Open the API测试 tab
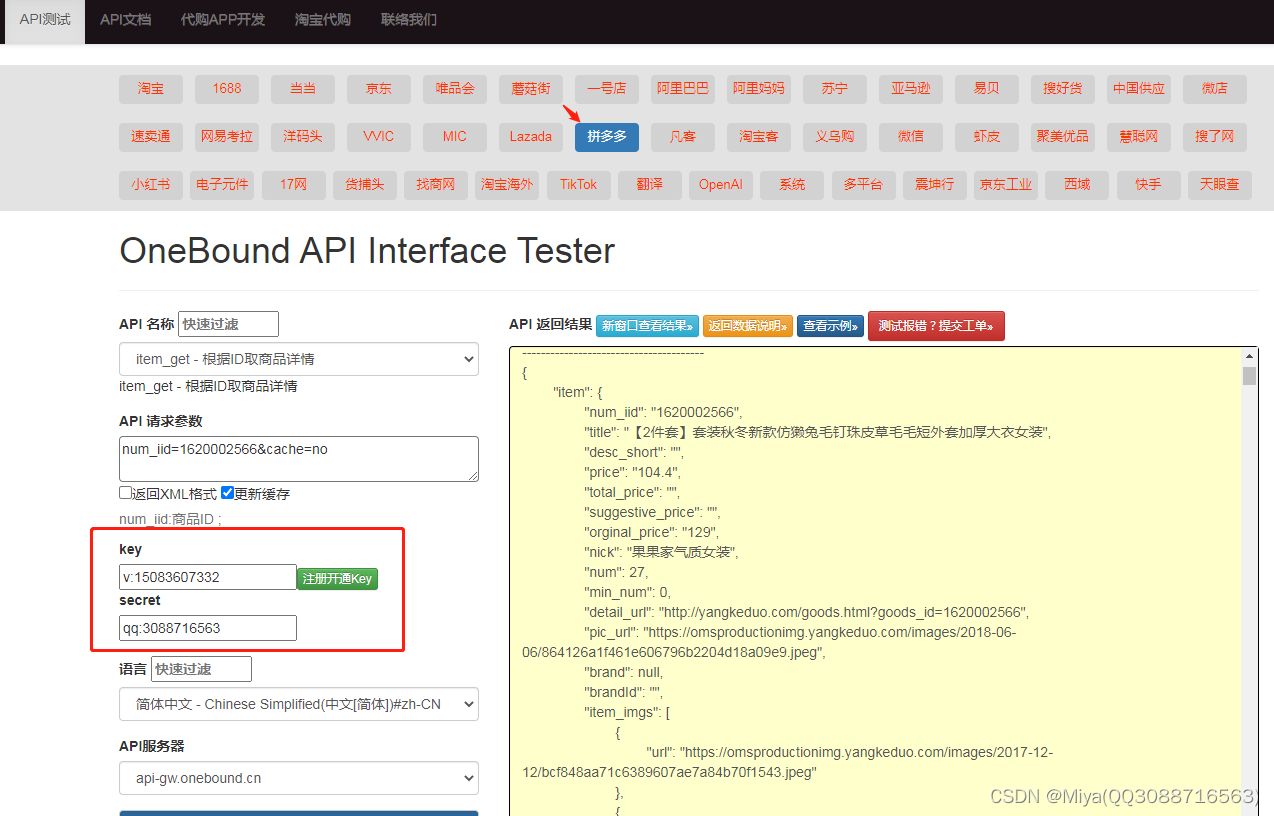 (45, 20)
